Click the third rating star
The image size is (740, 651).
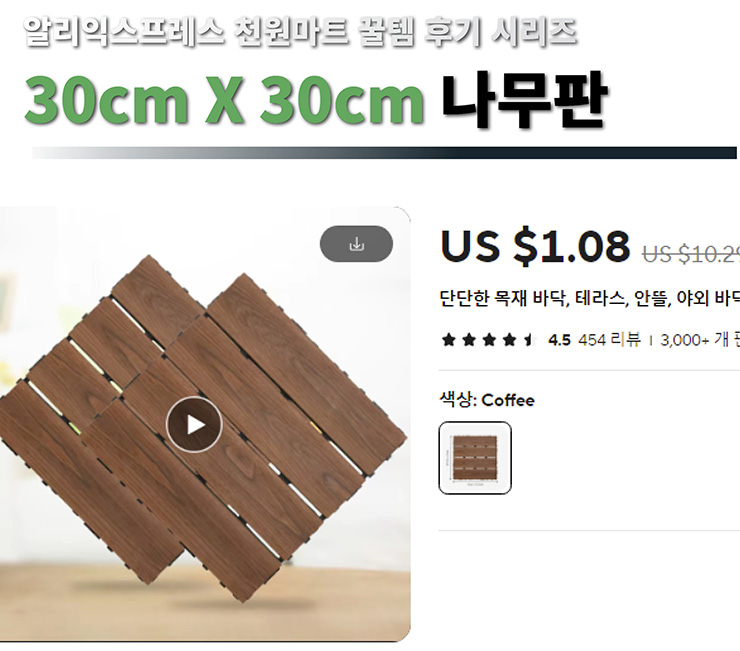point(489,339)
